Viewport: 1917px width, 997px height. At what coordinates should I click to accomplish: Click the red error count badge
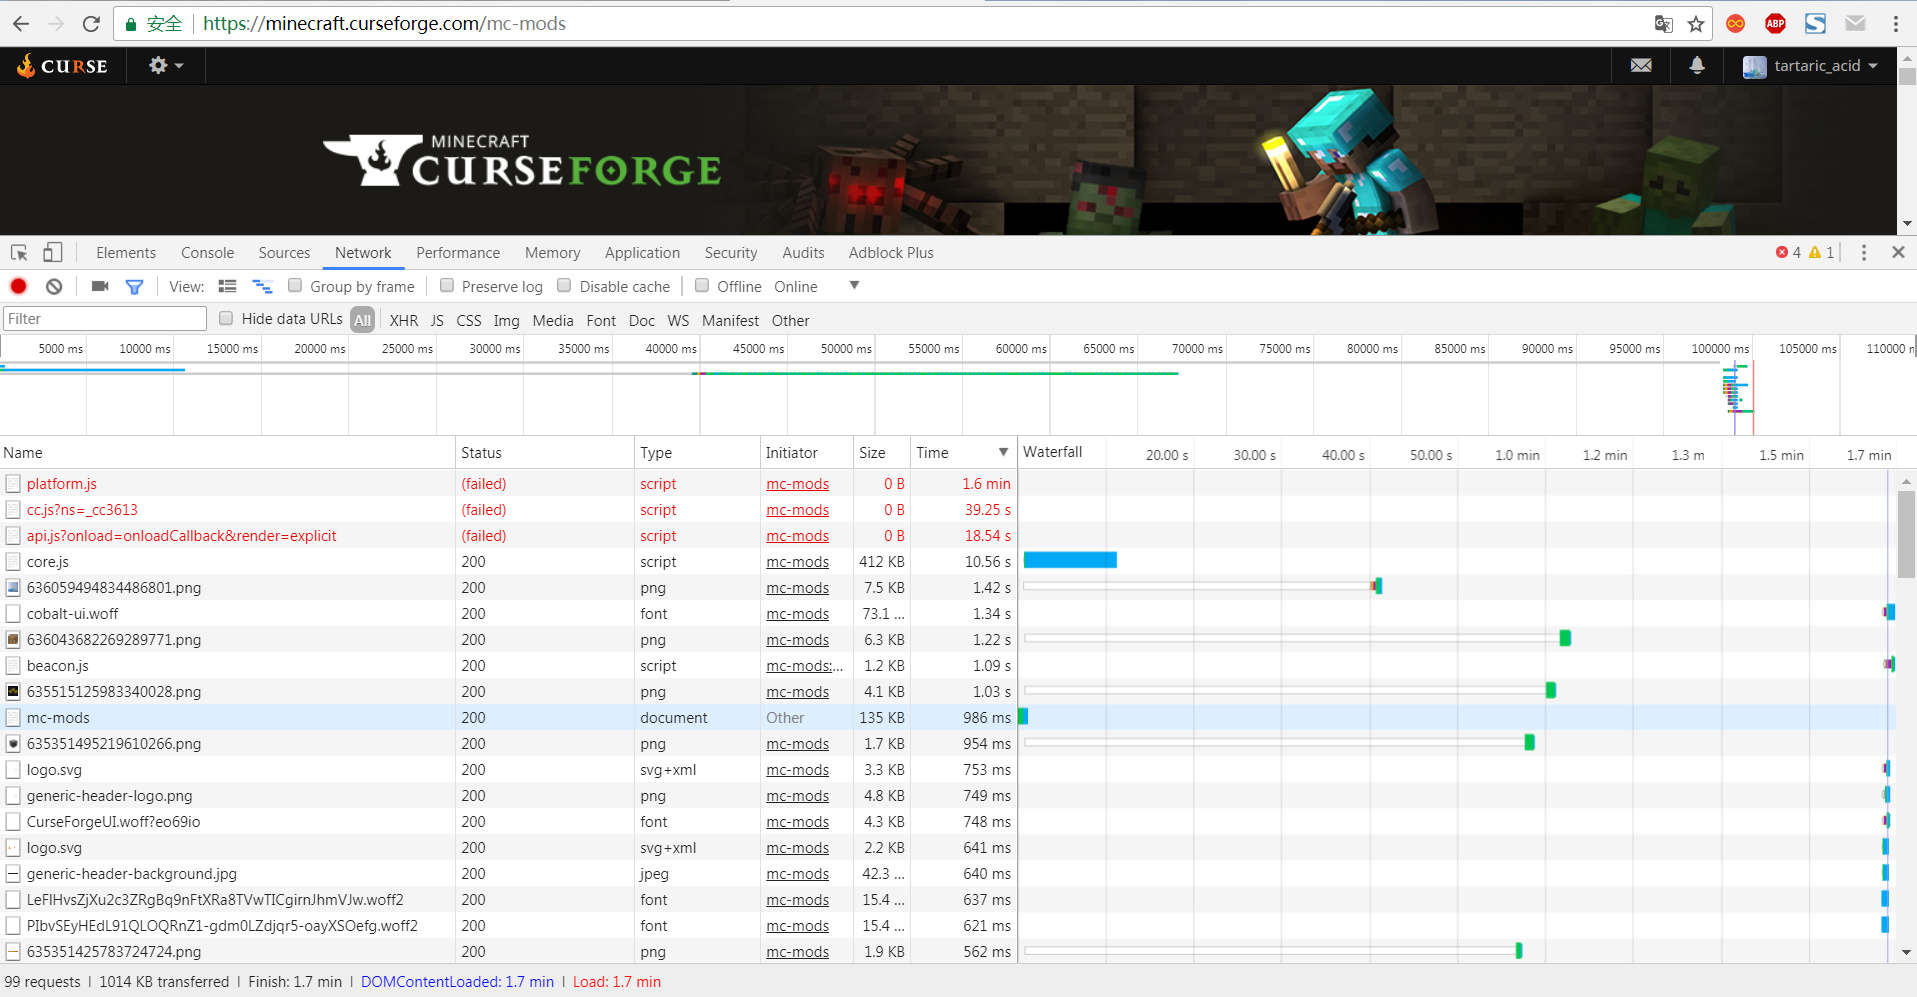[x=1788, y=253]
